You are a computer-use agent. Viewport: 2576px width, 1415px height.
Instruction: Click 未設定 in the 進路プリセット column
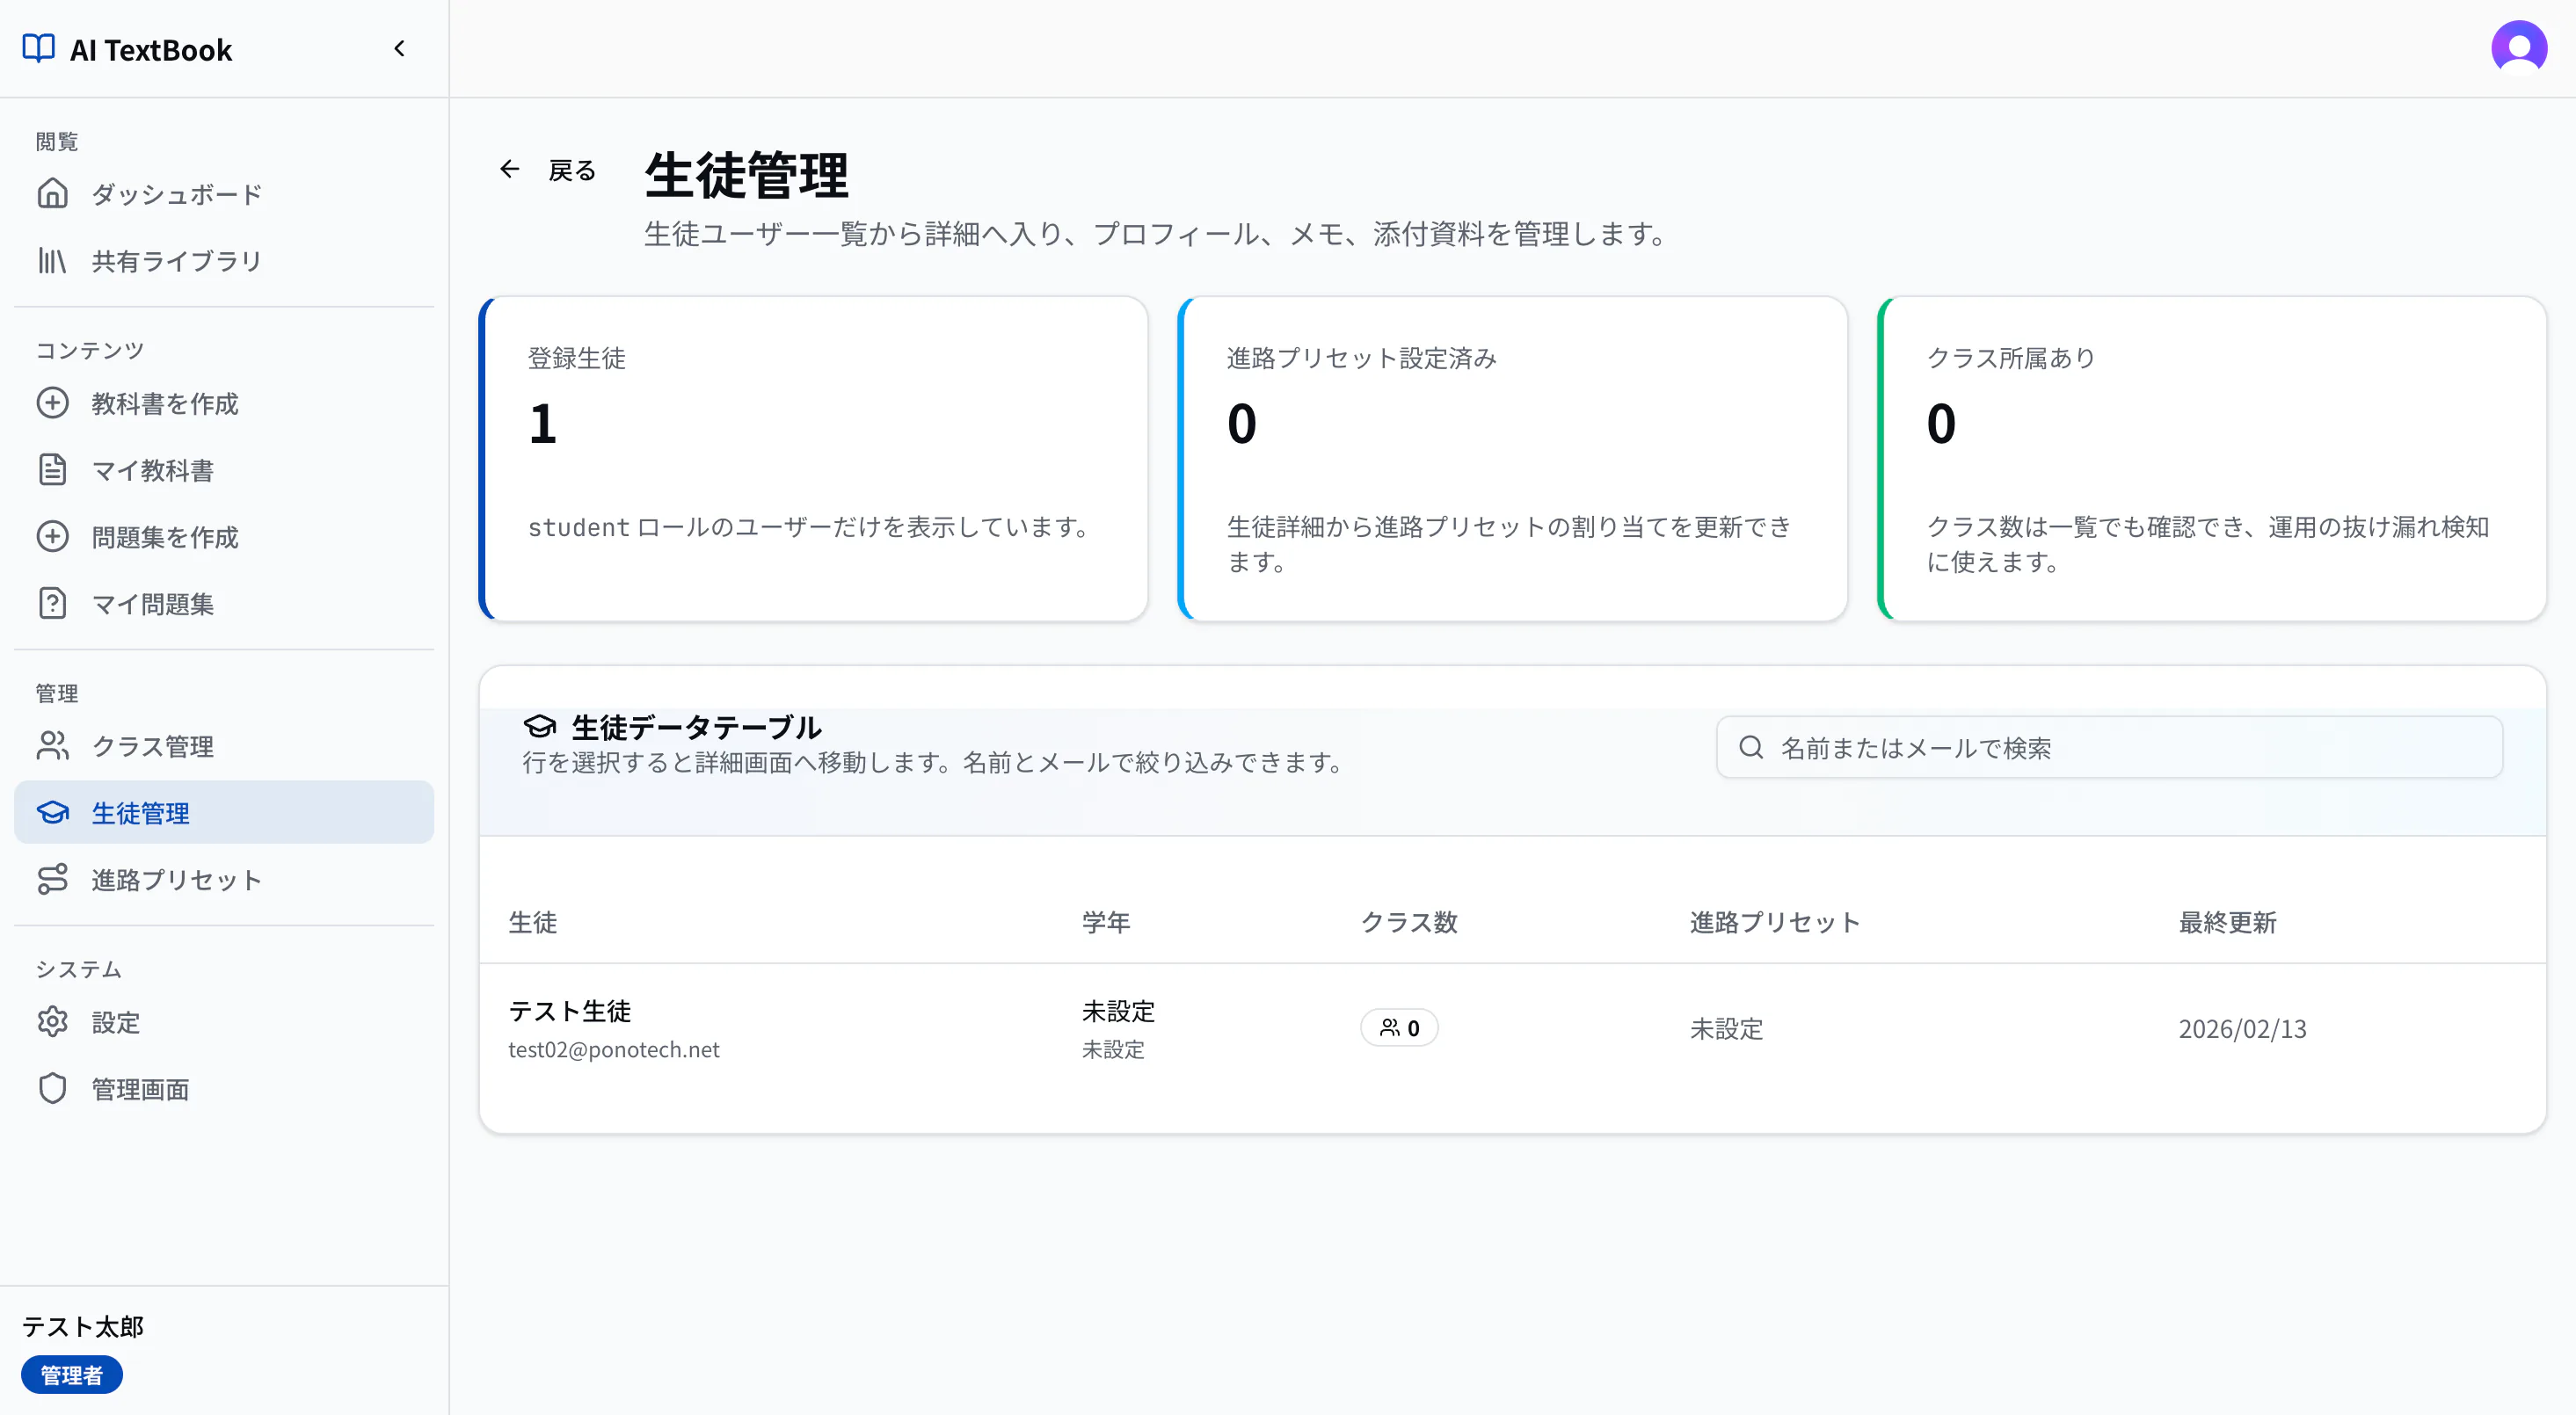point(1727,1029)
